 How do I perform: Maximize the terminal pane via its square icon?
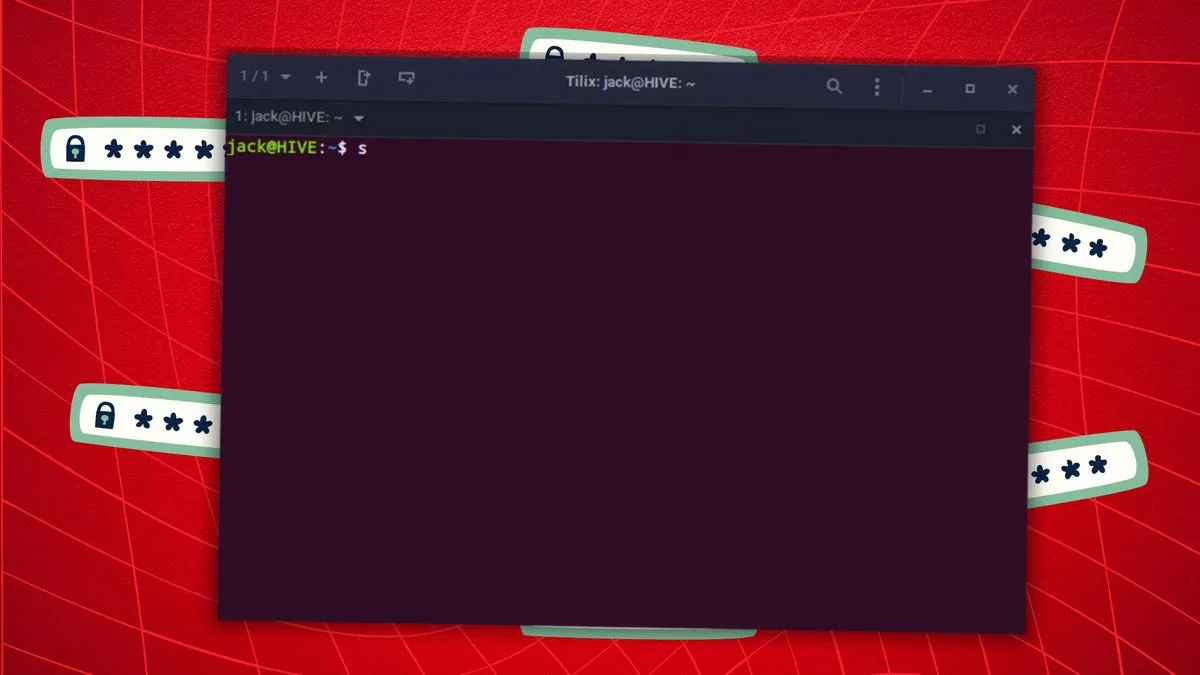pyautogui.click(x=981, y=130)
